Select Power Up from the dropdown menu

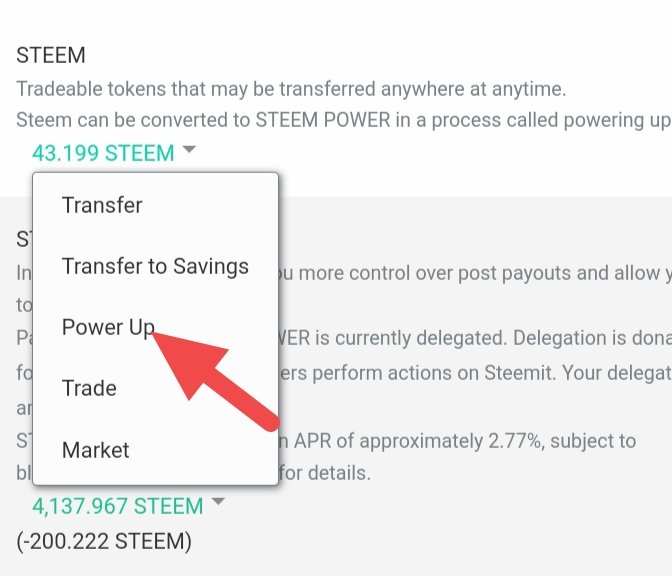tap(108, 328)
